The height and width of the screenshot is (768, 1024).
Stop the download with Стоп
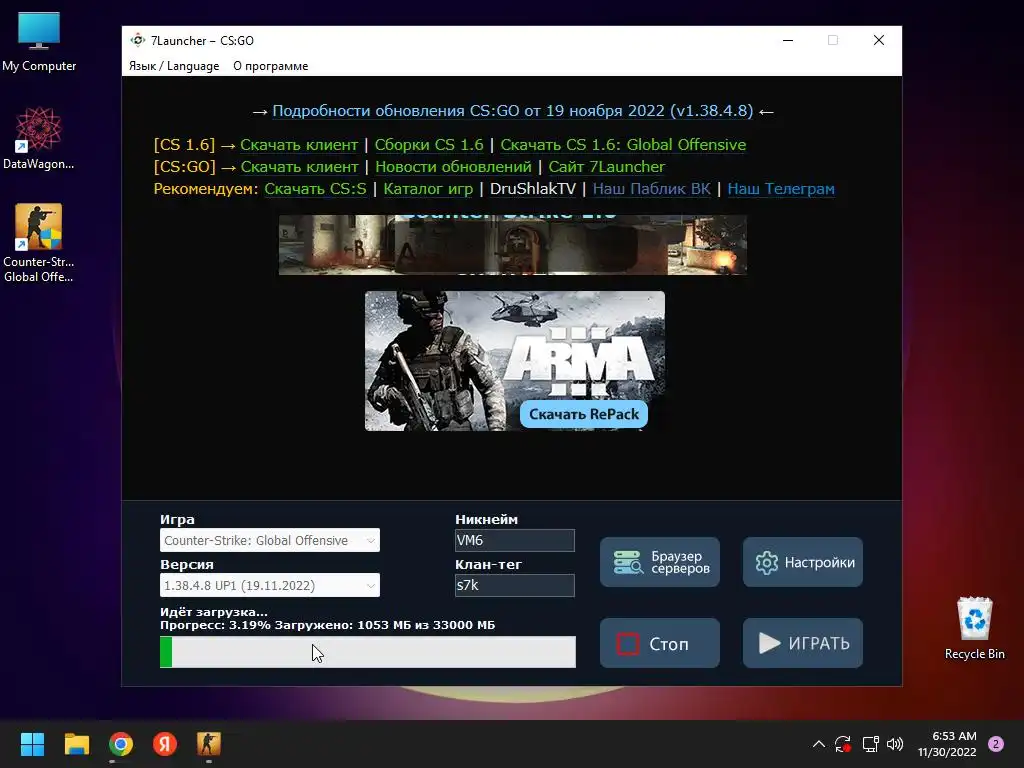(x=660, y=643)
